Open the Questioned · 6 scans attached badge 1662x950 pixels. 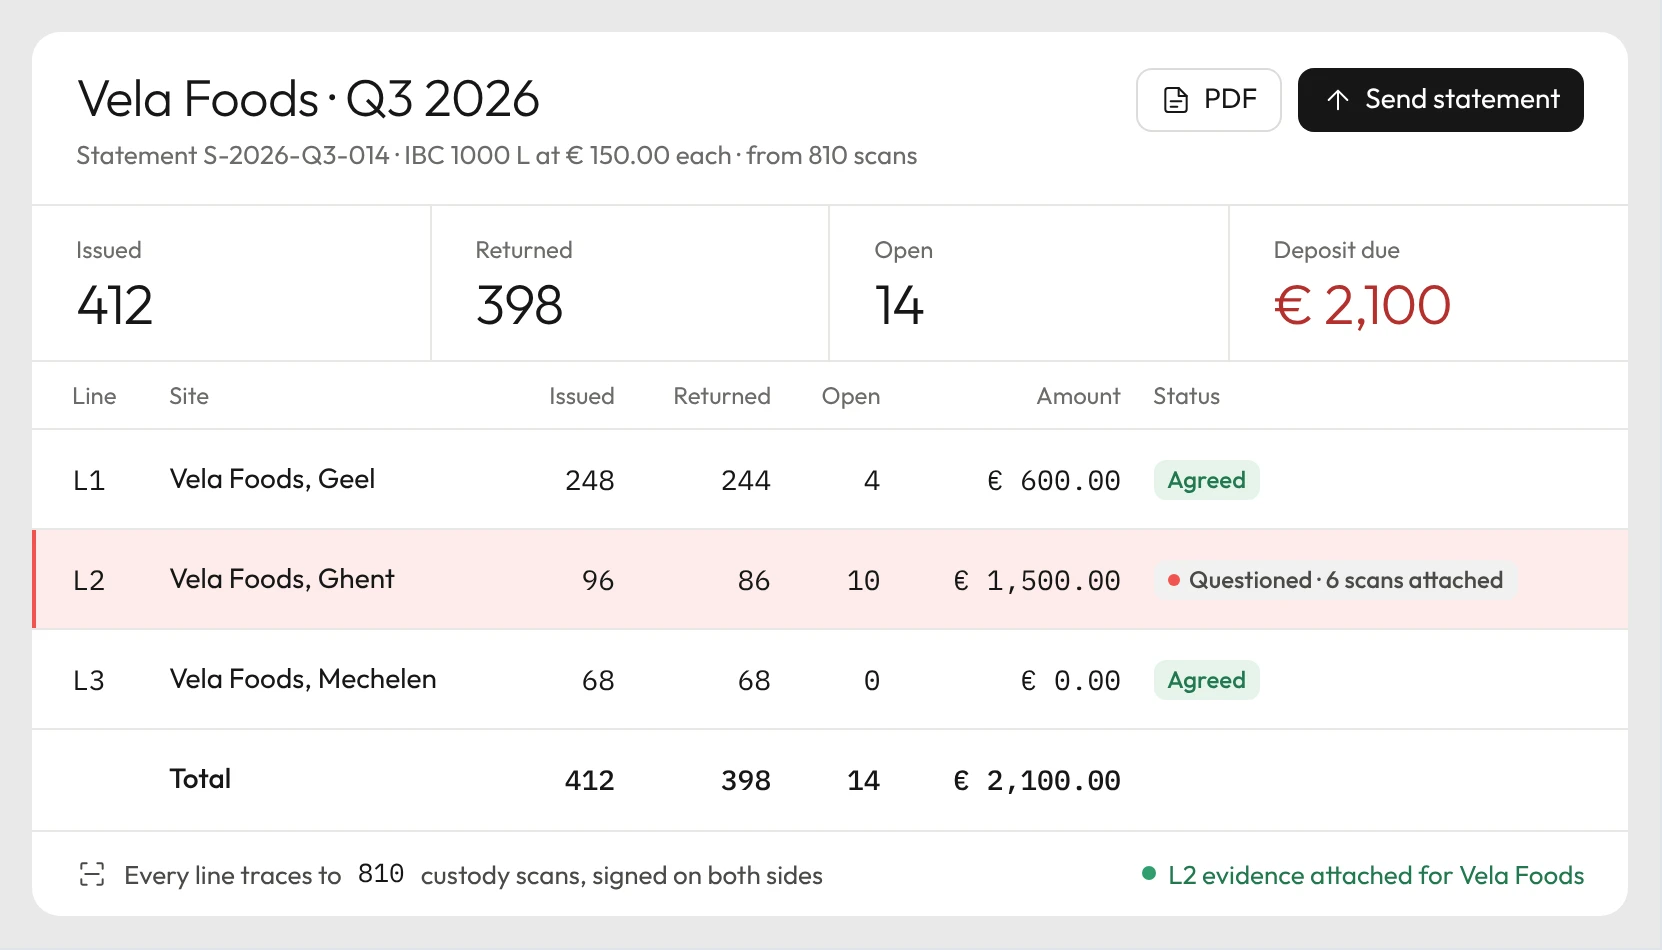coord(1335,580)
